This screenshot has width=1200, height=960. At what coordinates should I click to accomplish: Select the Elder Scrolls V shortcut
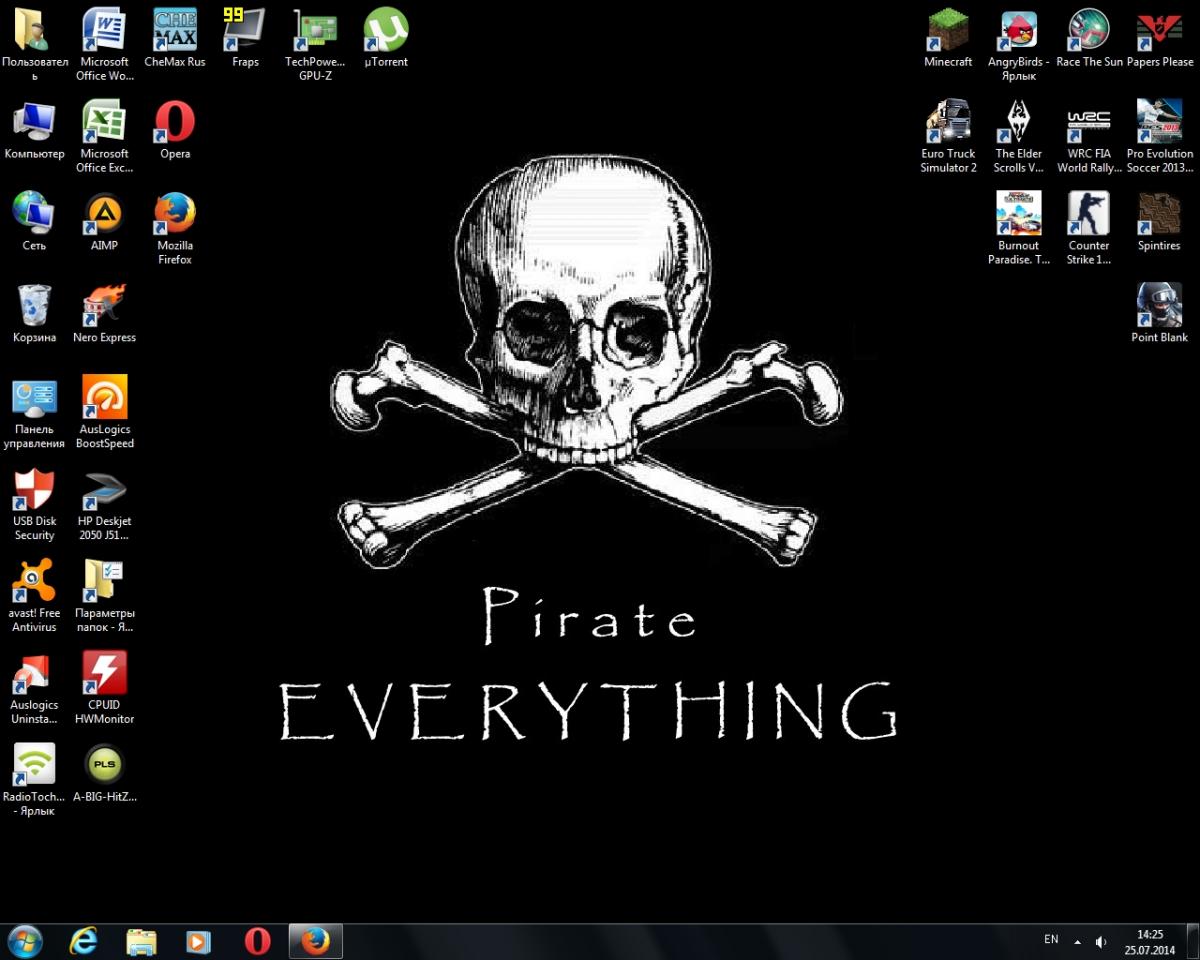1019,124
